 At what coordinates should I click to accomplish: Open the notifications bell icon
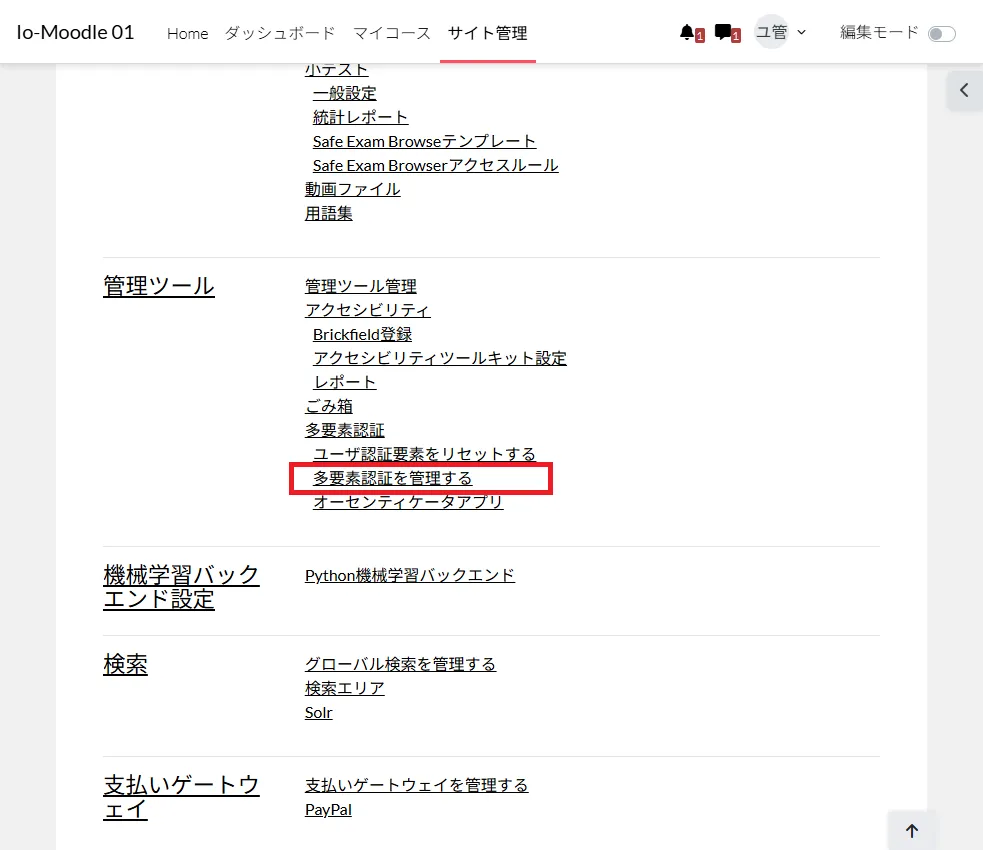(x=688, y=33)
